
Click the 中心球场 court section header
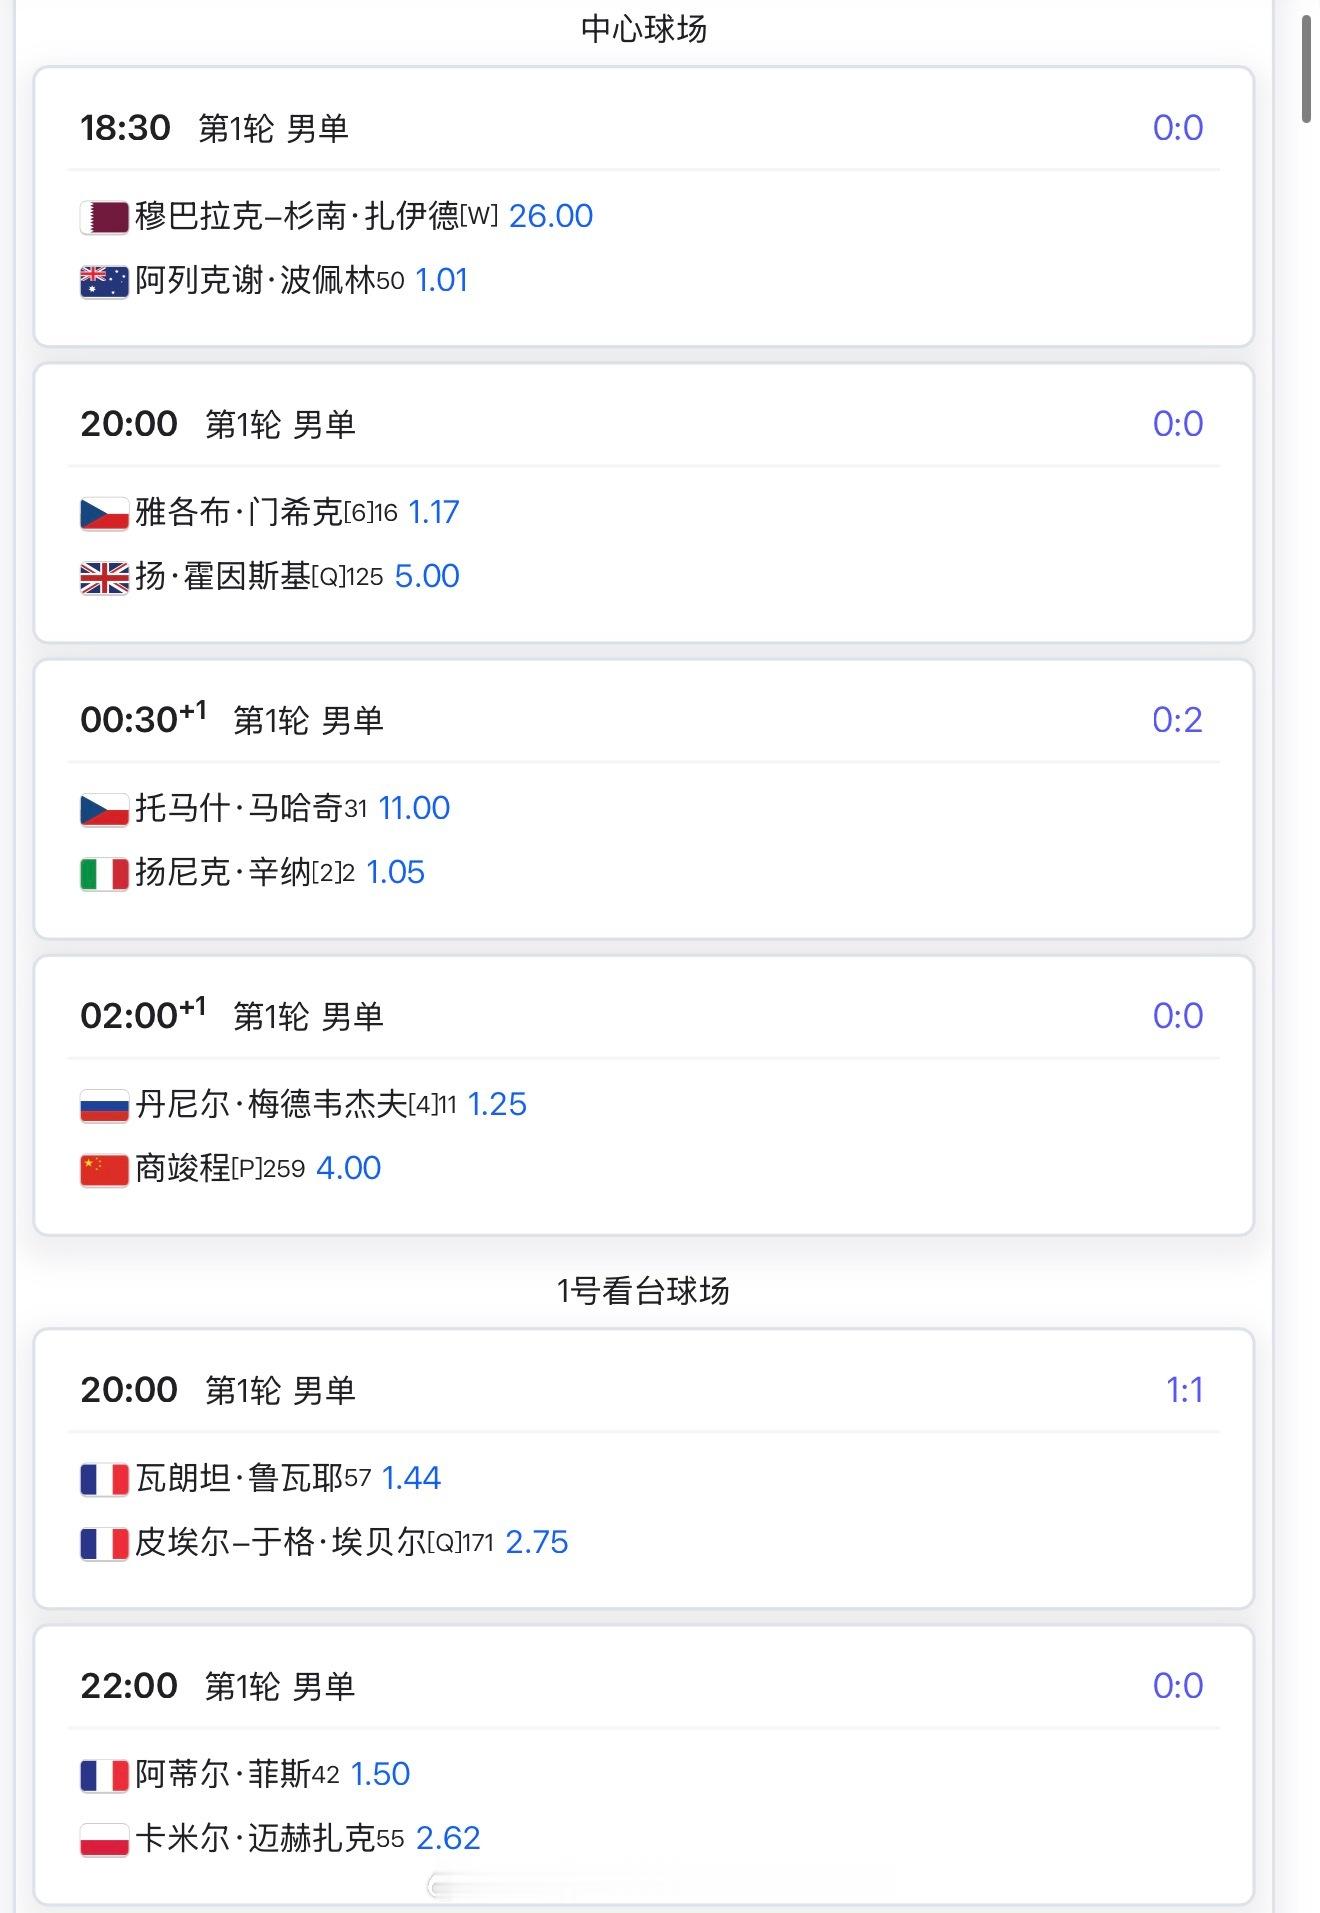coord(644,29)
